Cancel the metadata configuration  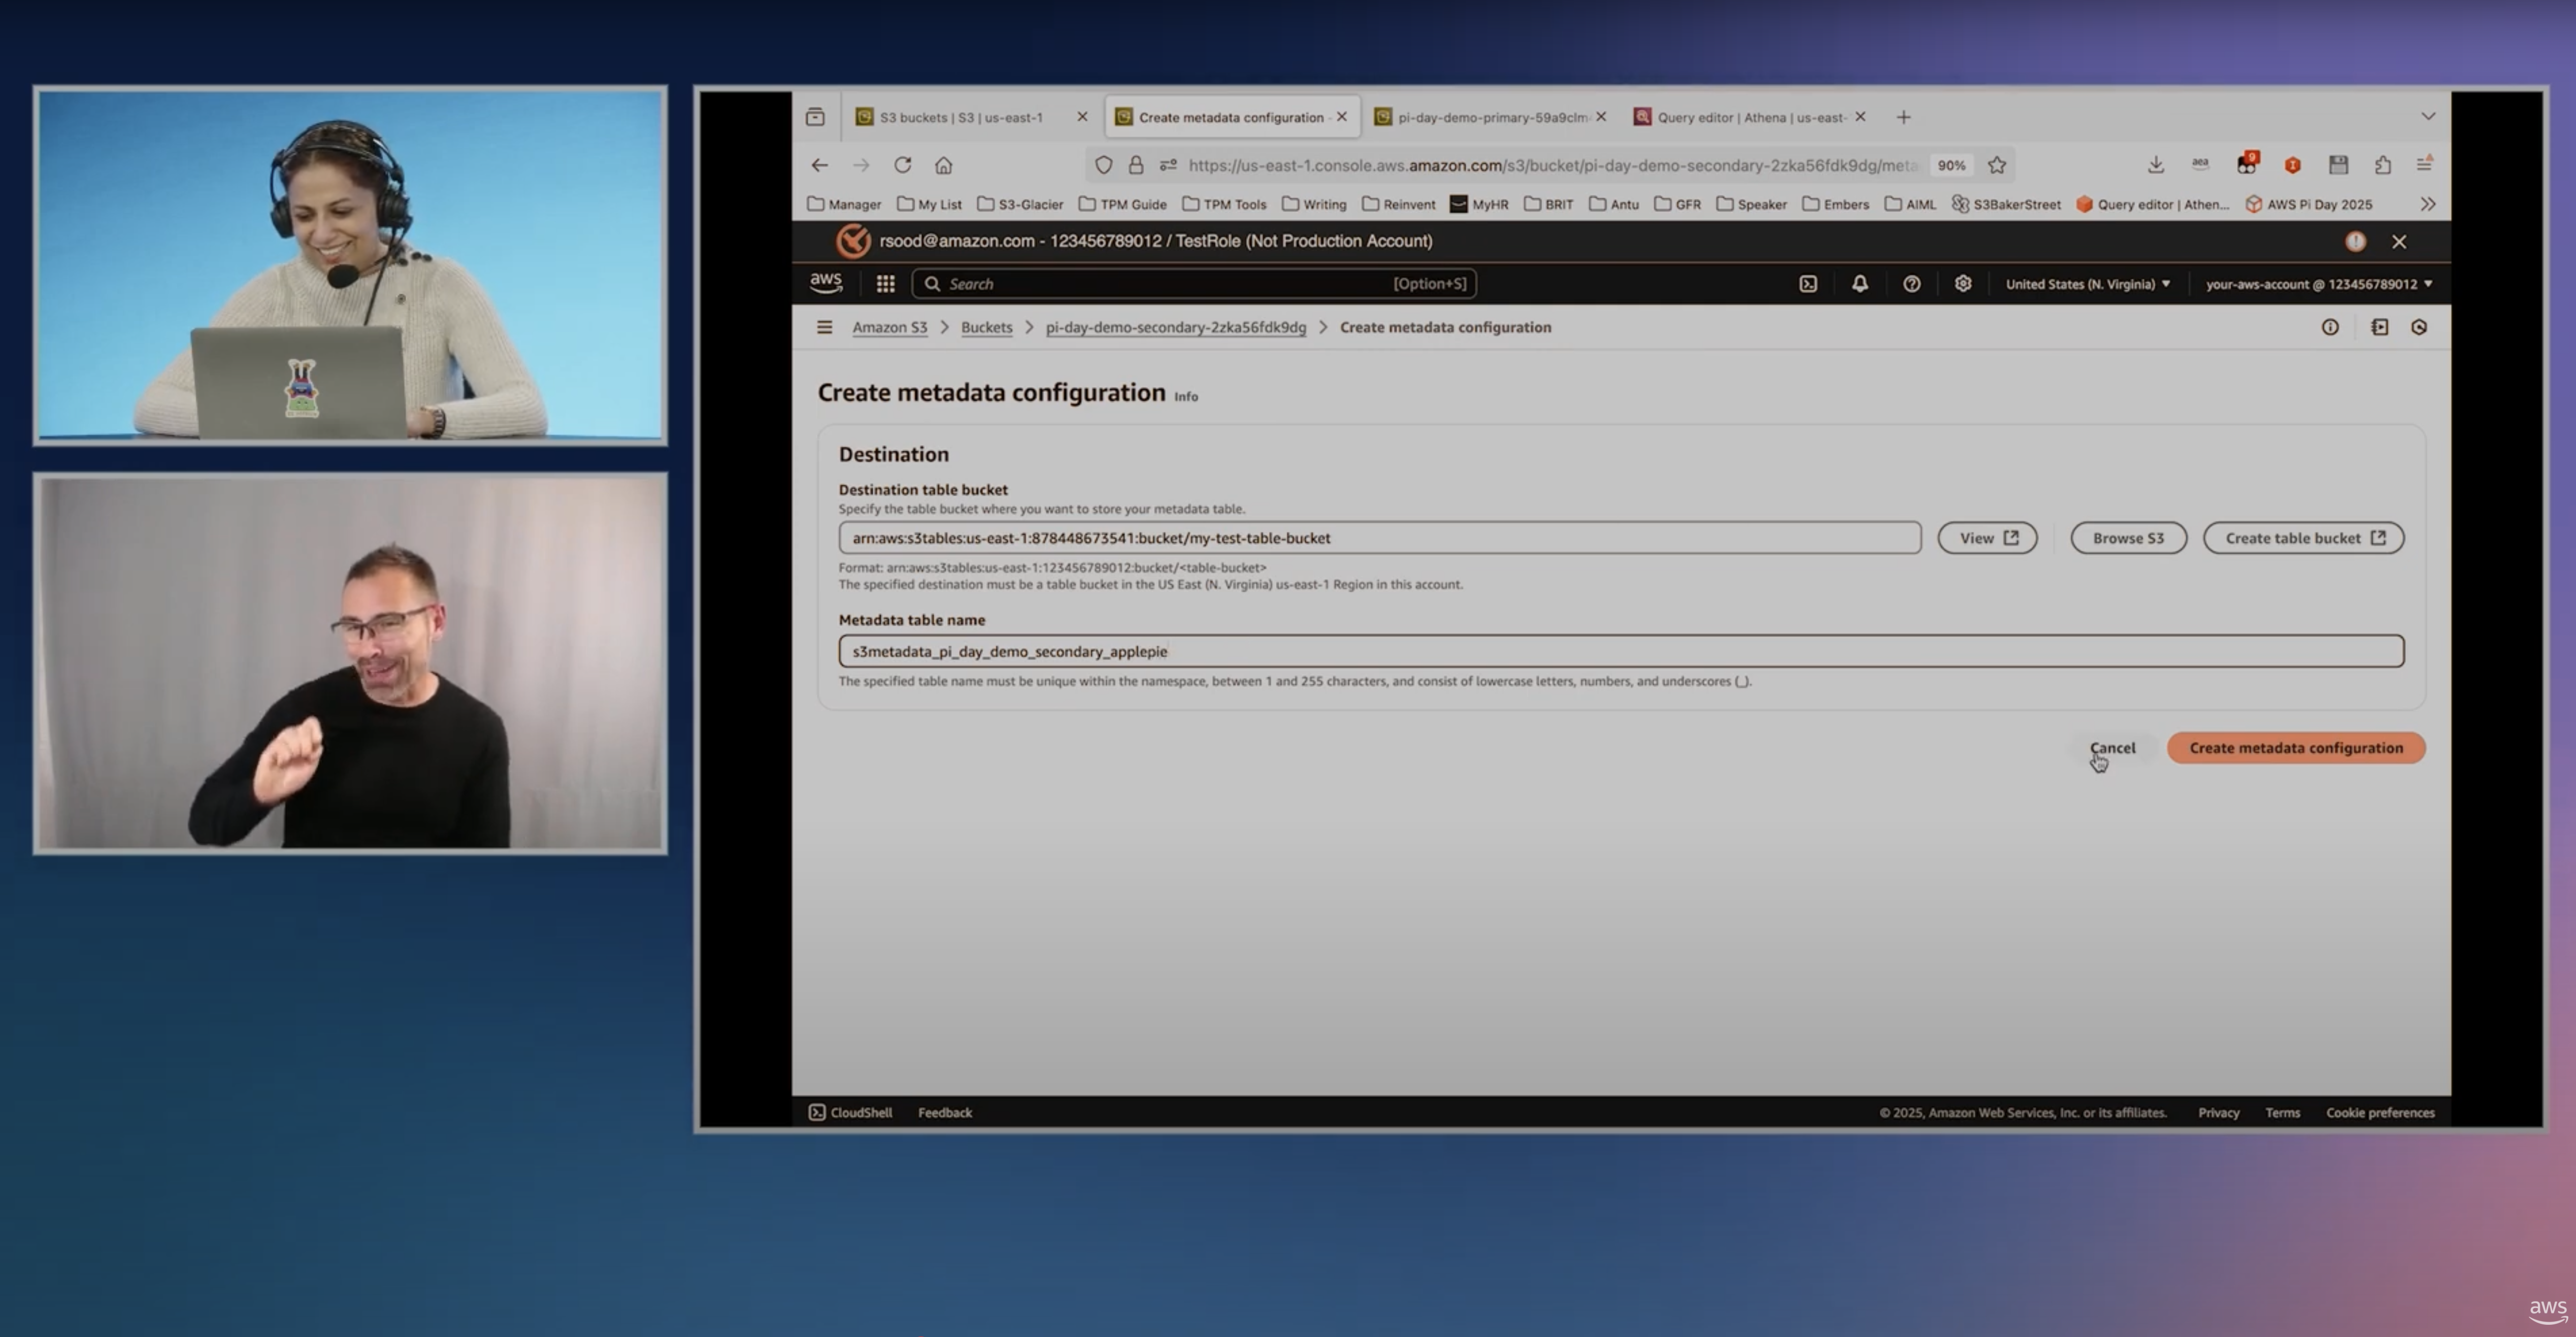(x=2112, y=747)
